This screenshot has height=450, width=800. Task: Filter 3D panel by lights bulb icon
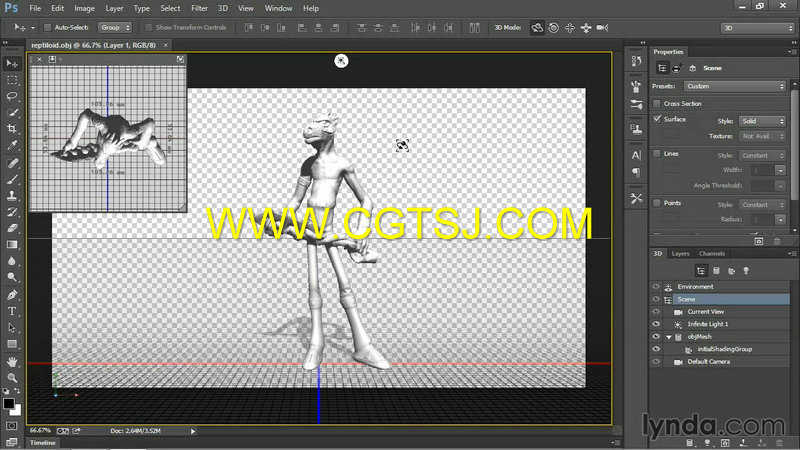pos(746,271)
